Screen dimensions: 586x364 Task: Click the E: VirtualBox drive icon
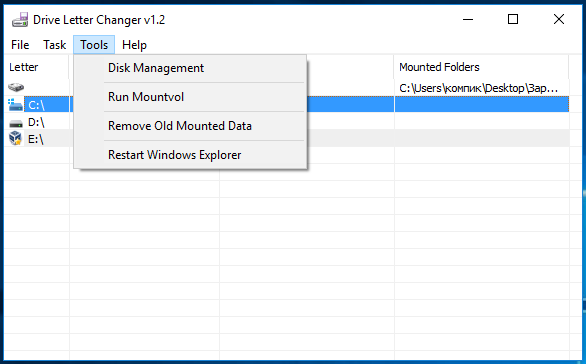[15, 139]
